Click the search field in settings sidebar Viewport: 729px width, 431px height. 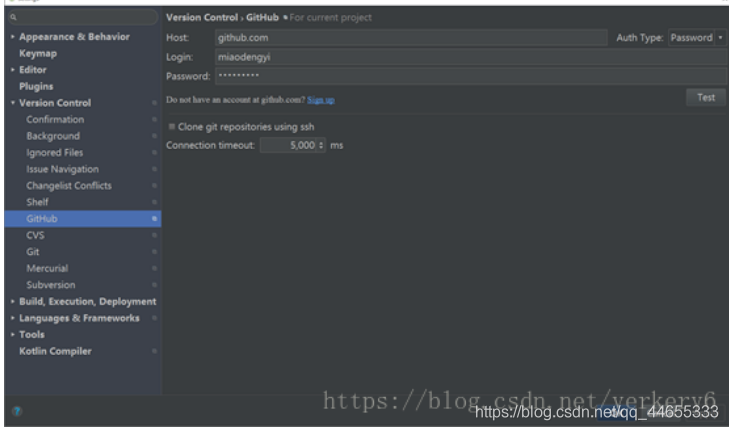(x=83, y=17)
